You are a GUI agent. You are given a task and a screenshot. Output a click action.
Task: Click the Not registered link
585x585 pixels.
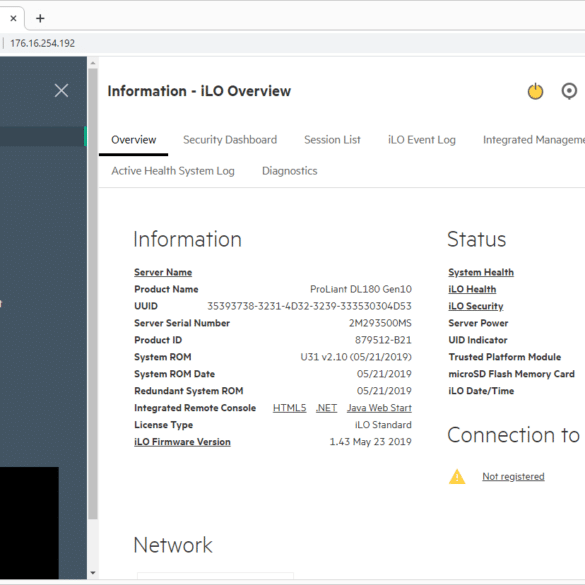point(513,476)
